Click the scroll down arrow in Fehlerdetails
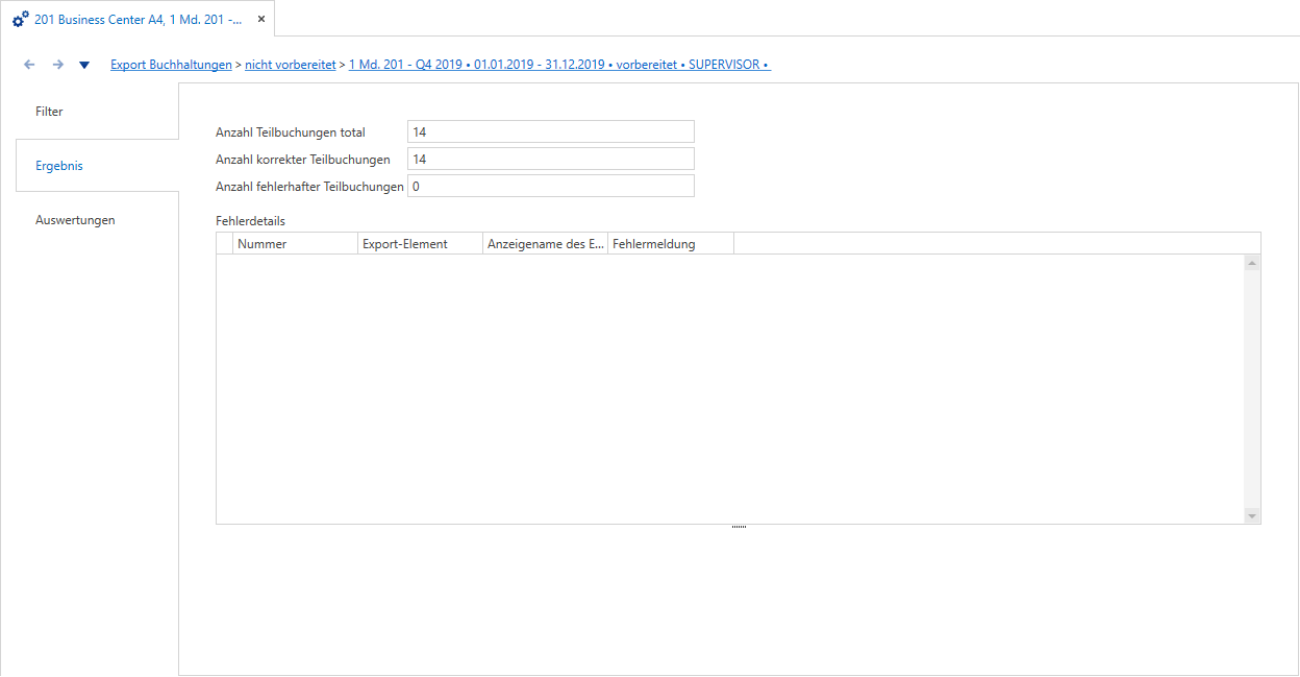Image resolution: width=1300 pixels, height=677 pixels. (1252, 516)
